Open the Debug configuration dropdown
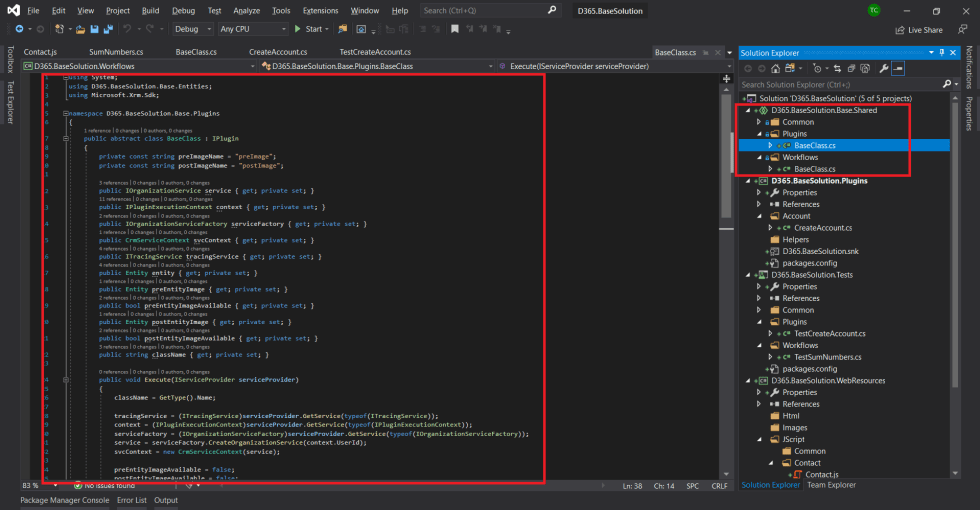980x510 pixels. 192,29
